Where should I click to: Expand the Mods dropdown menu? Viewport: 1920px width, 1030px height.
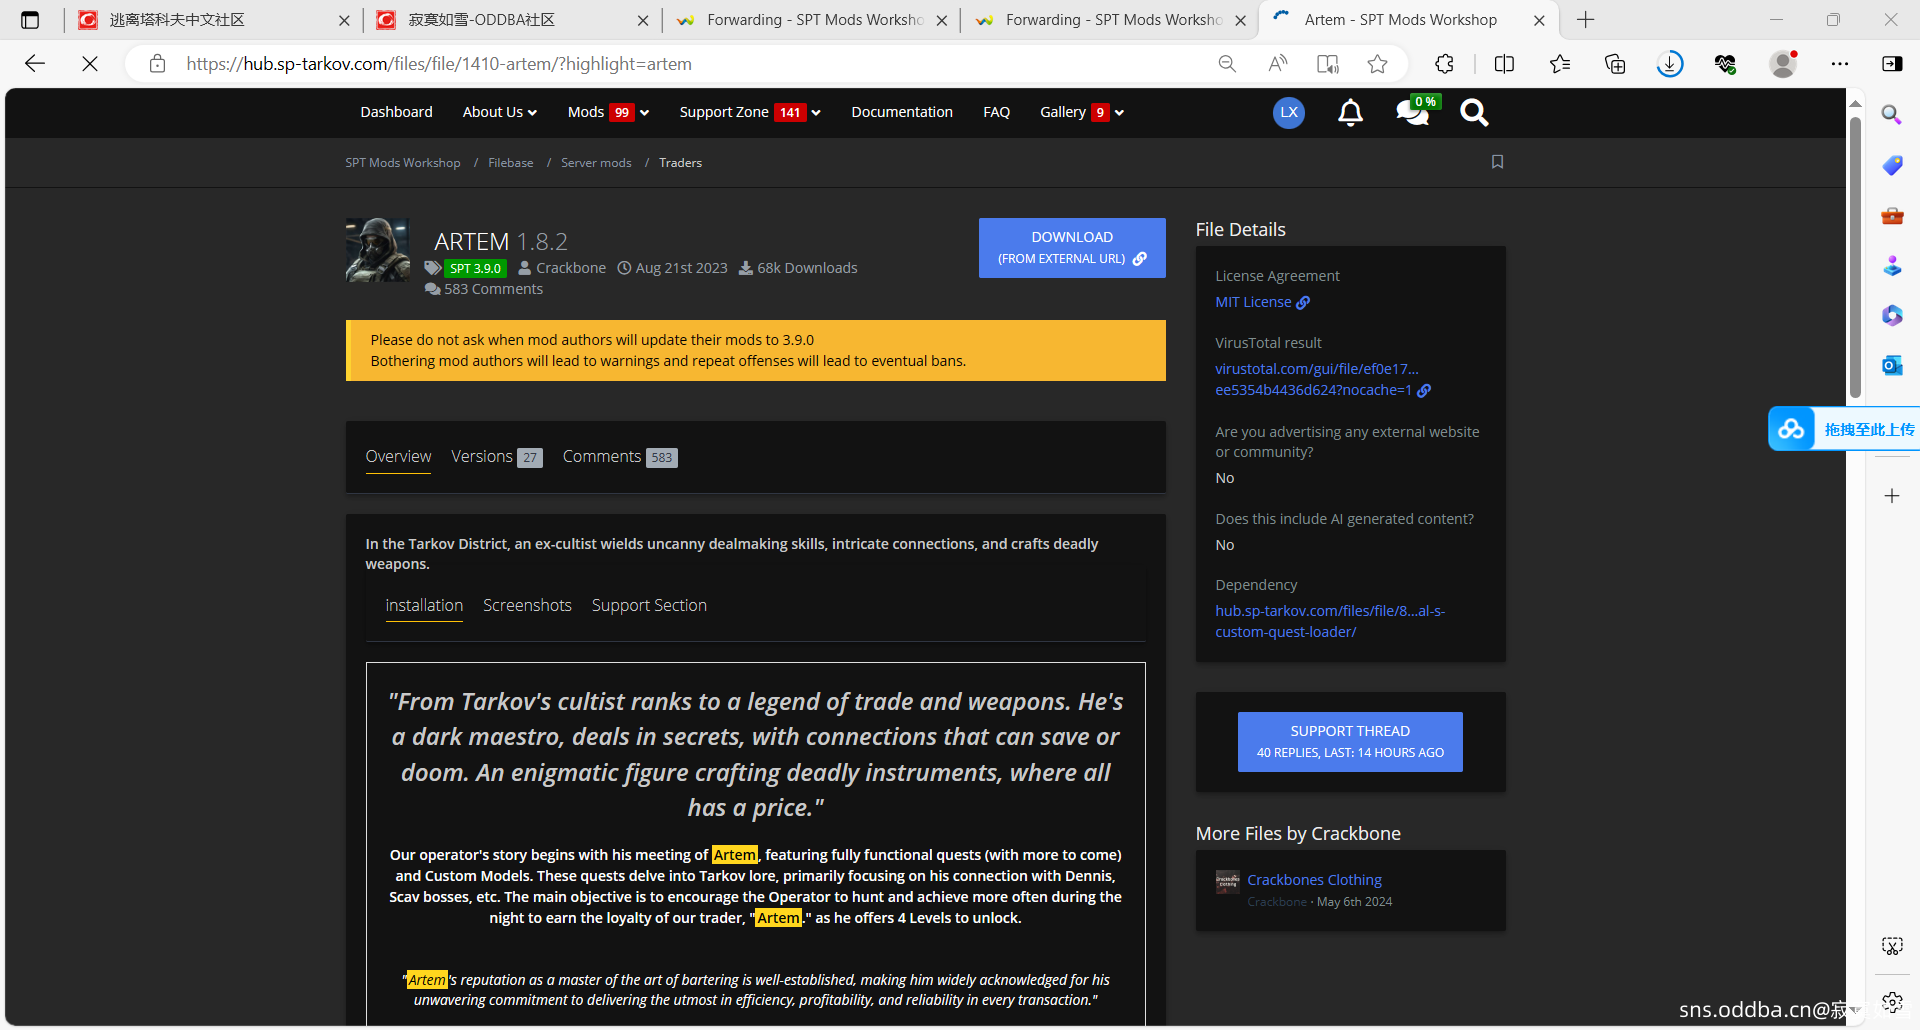point(608,113)
